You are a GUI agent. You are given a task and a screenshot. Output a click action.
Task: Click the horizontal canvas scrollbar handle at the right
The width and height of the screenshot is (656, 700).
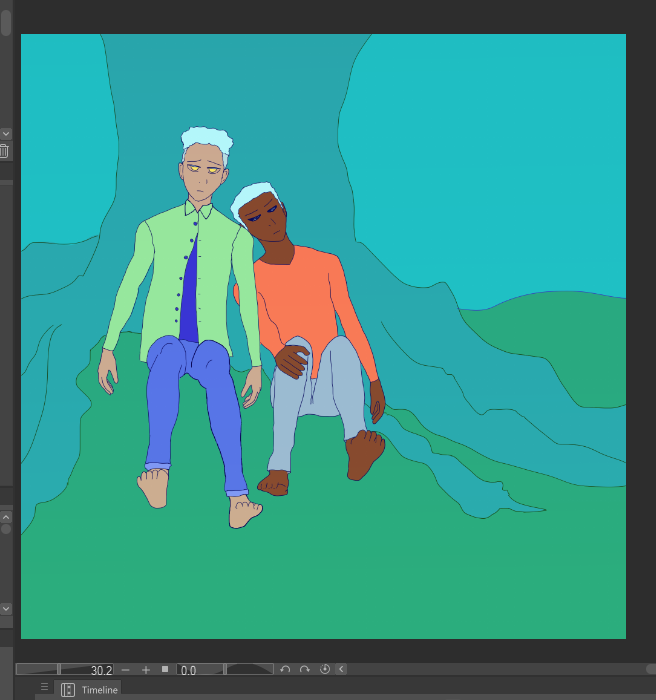point(651,669)
